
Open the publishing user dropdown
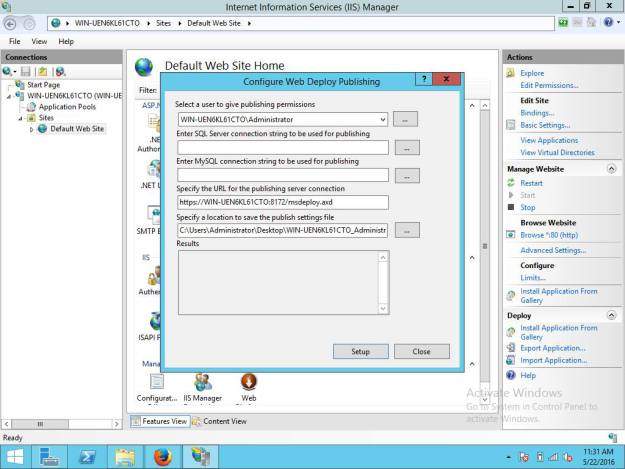[x=382, y=120]
